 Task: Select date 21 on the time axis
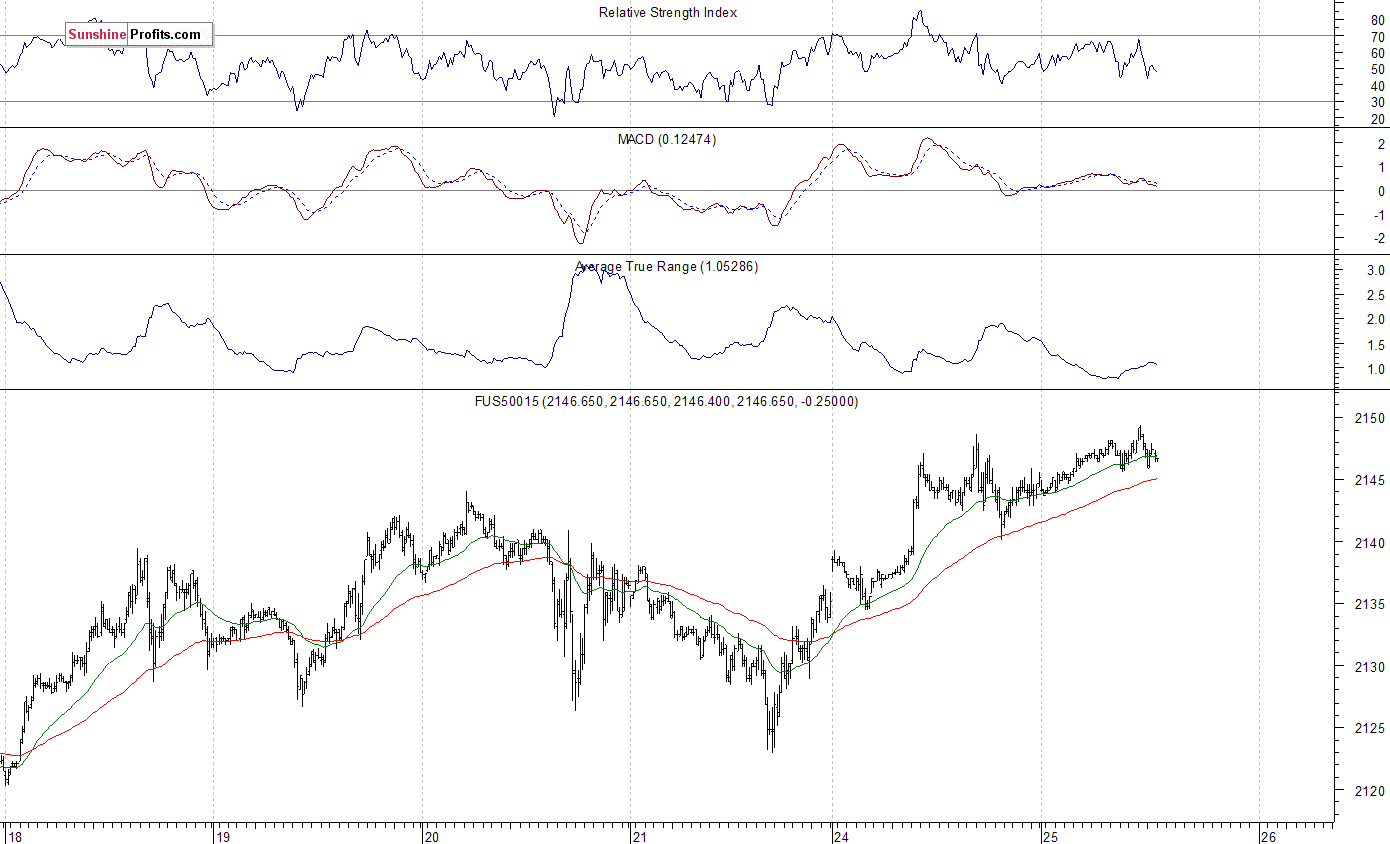click(640, 836)
